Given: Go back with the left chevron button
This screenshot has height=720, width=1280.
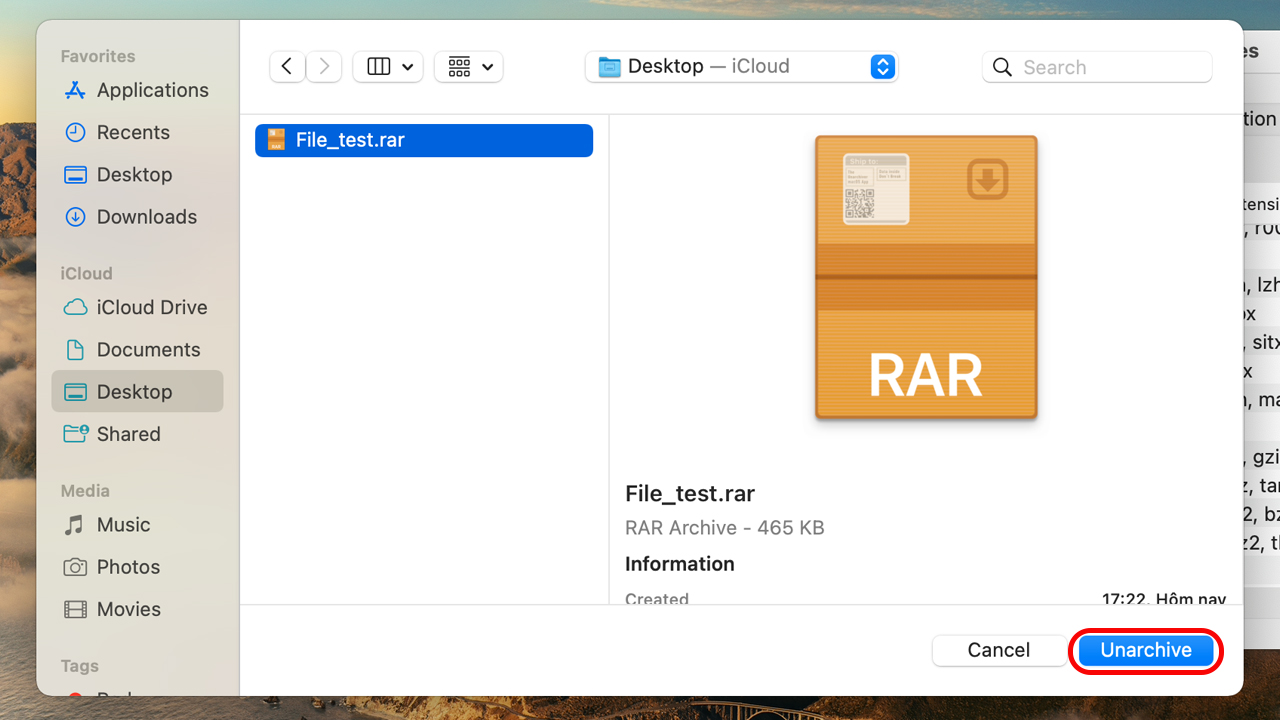Looking at the screenshot, I should click(x=287, y=67).
